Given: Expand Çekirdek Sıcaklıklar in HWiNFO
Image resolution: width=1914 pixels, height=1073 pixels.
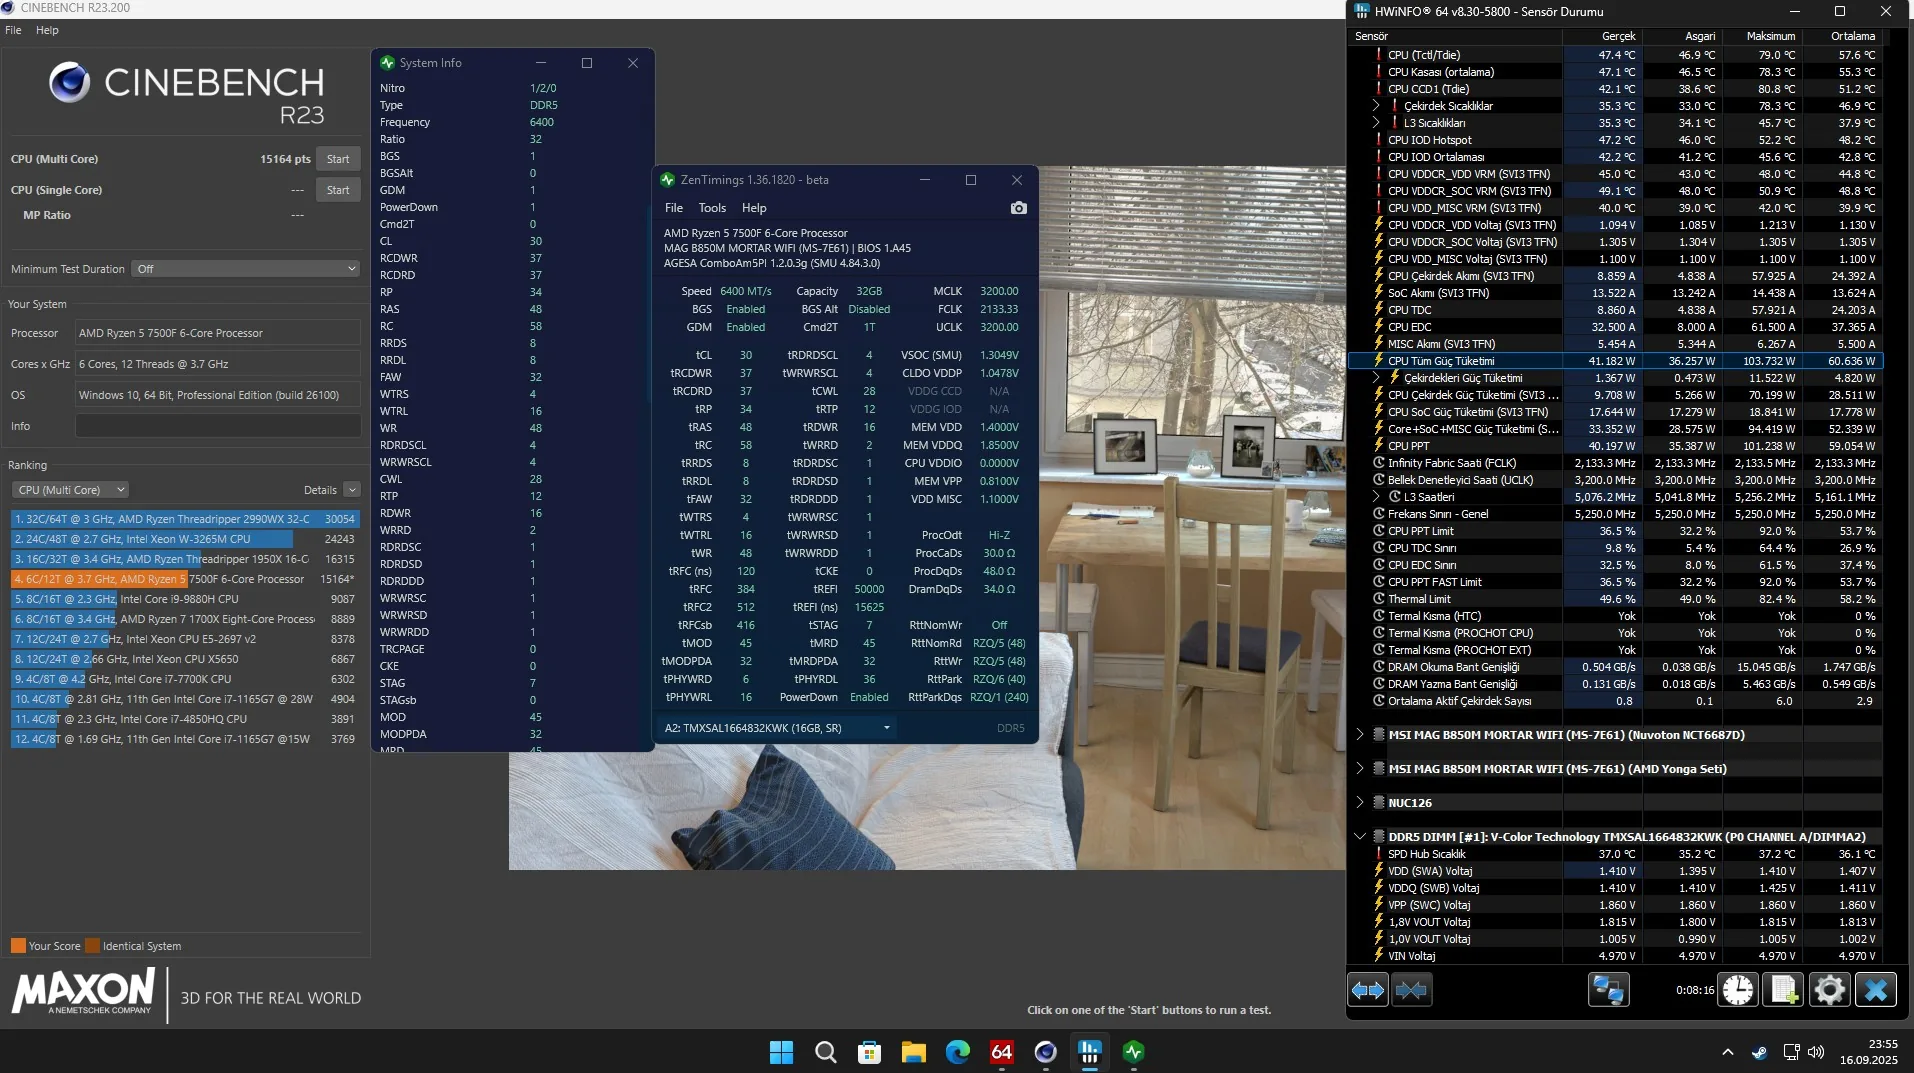Looking at the screenshot, I should tap(1375, 106).
